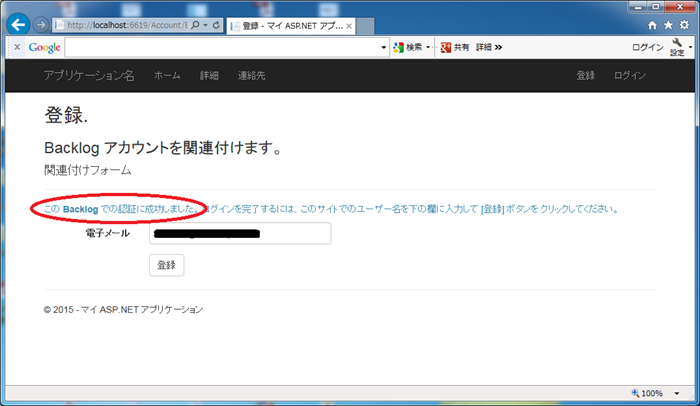Open the 連絡先 navigation item
This screenshot has height=406, width=700.
tap(251, 75)
